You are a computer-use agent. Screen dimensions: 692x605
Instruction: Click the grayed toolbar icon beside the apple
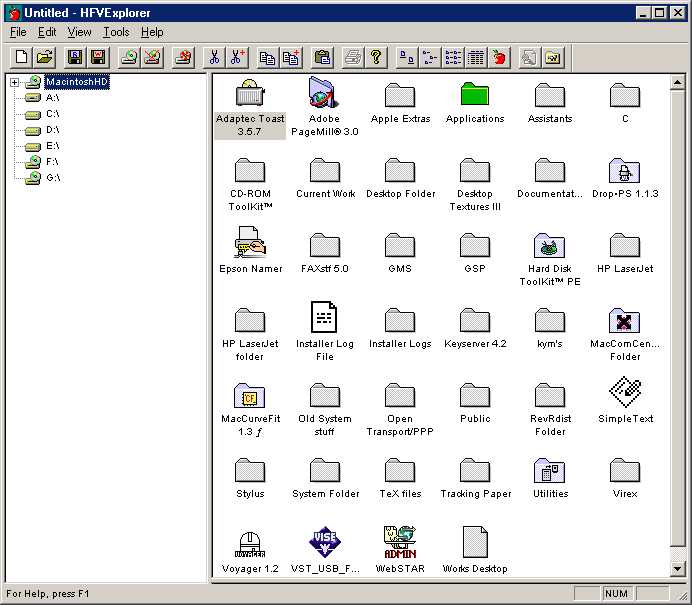click(x=529, y=57)
